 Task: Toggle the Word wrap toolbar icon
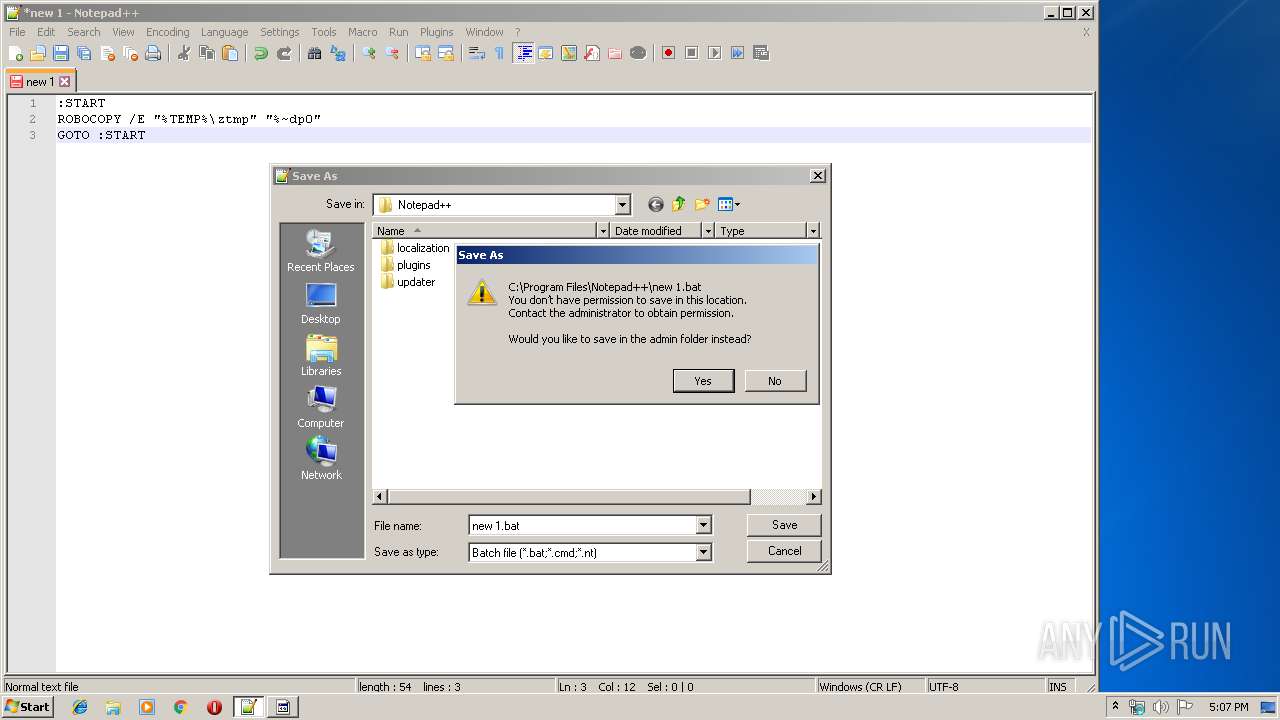coord(477,53)
